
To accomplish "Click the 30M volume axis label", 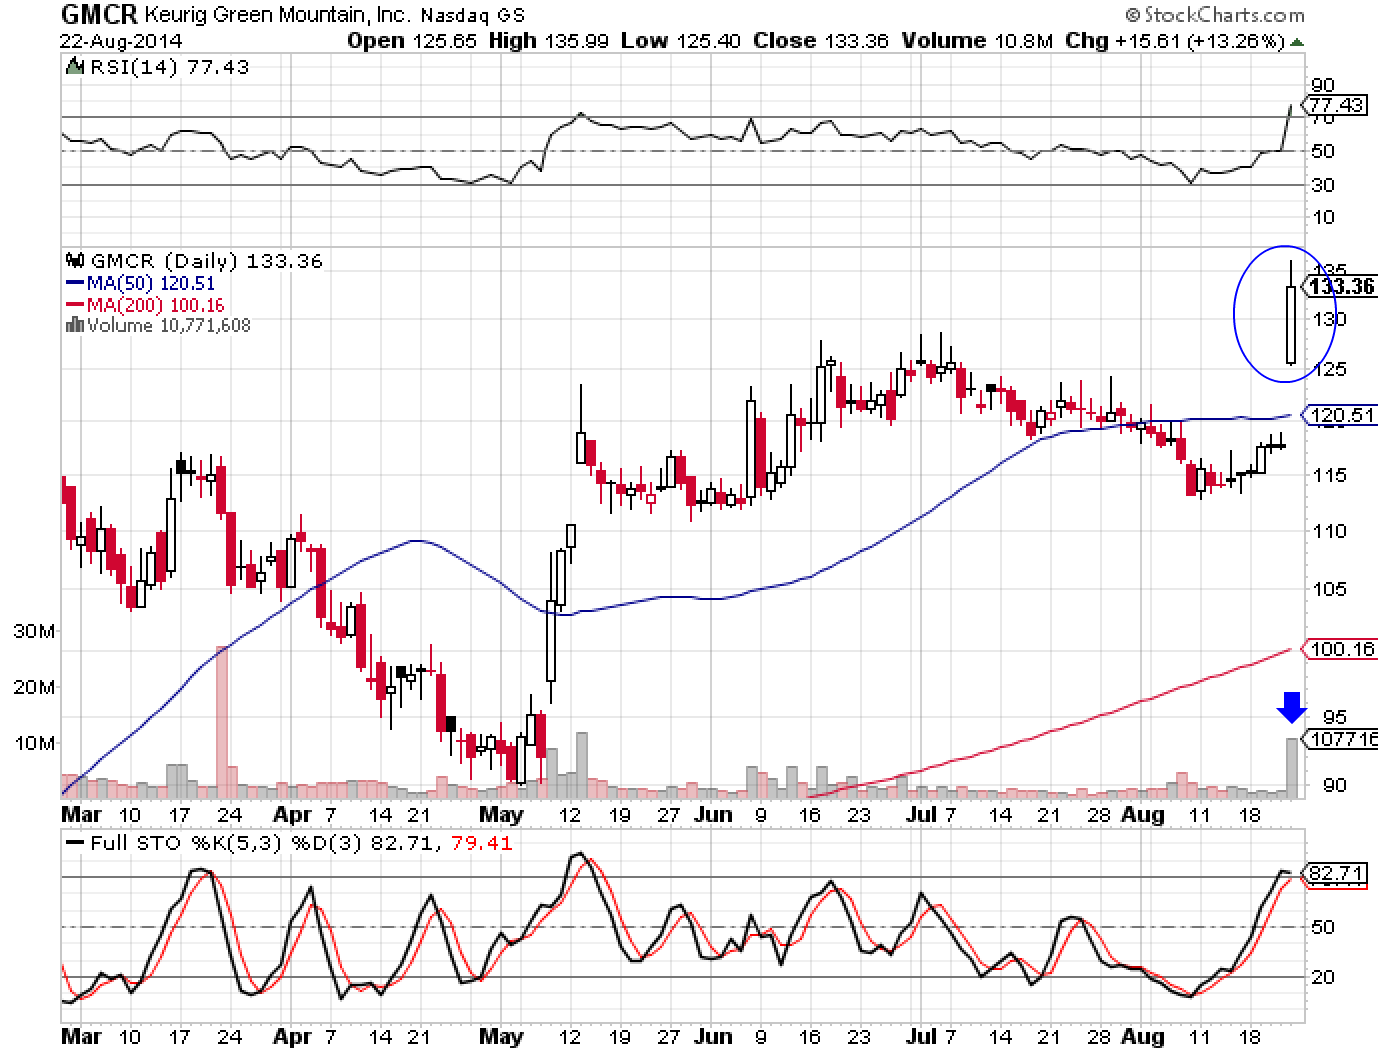I will (34, 631).
